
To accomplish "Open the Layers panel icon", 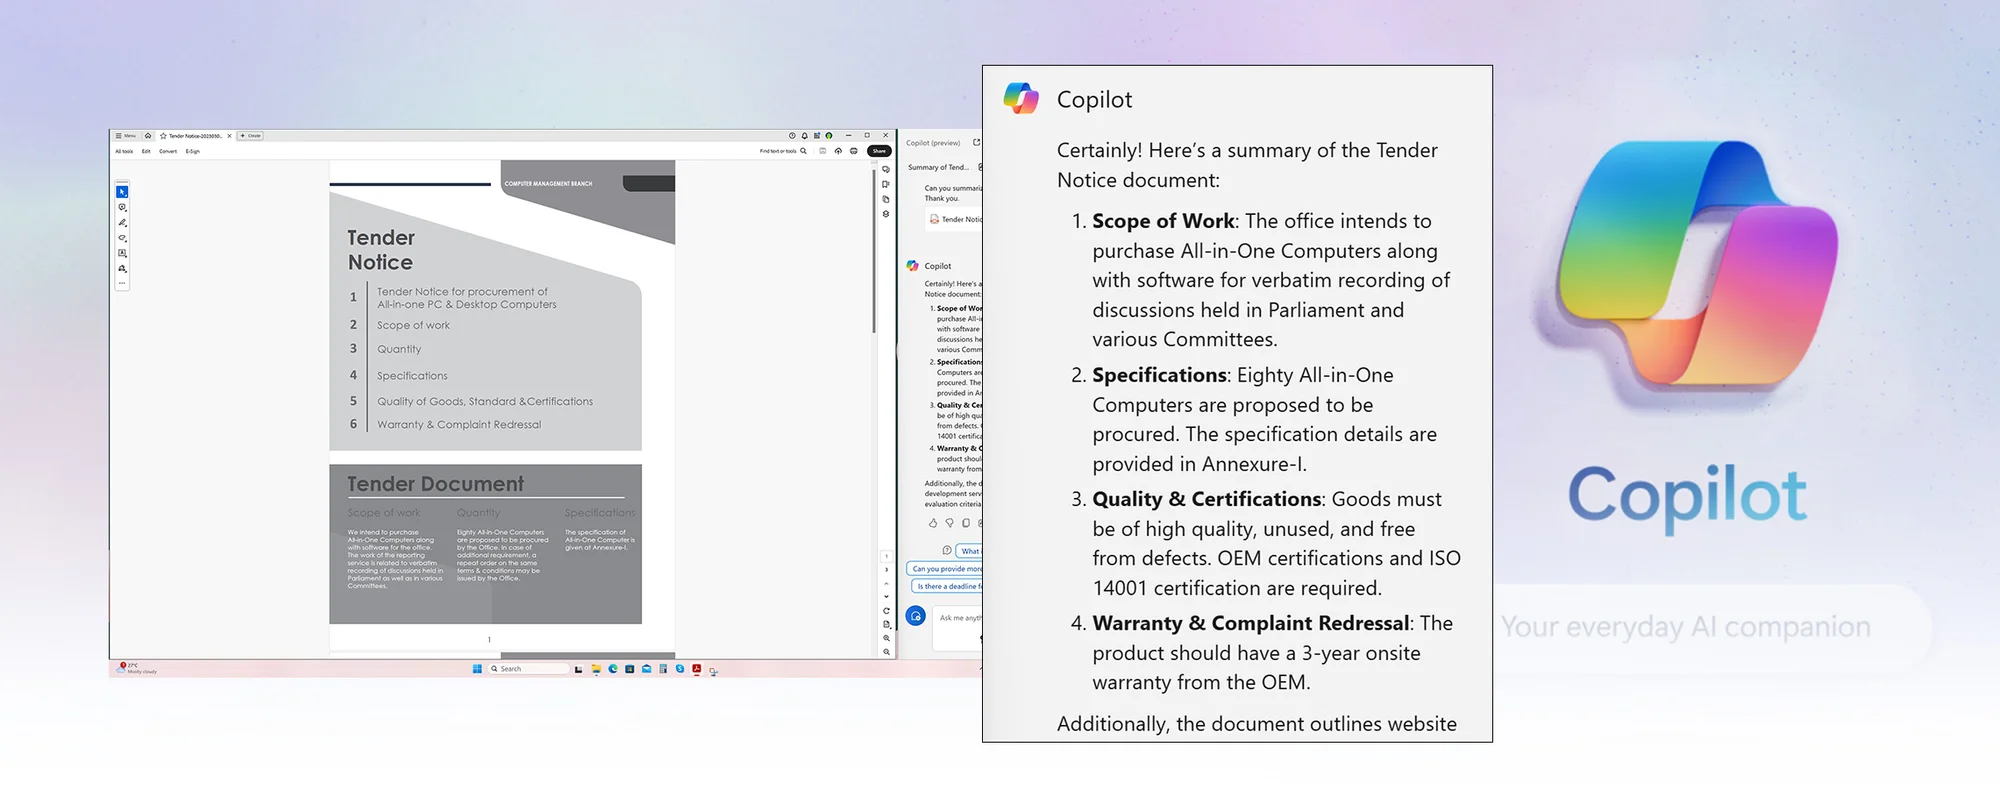I will click(886, 214).
